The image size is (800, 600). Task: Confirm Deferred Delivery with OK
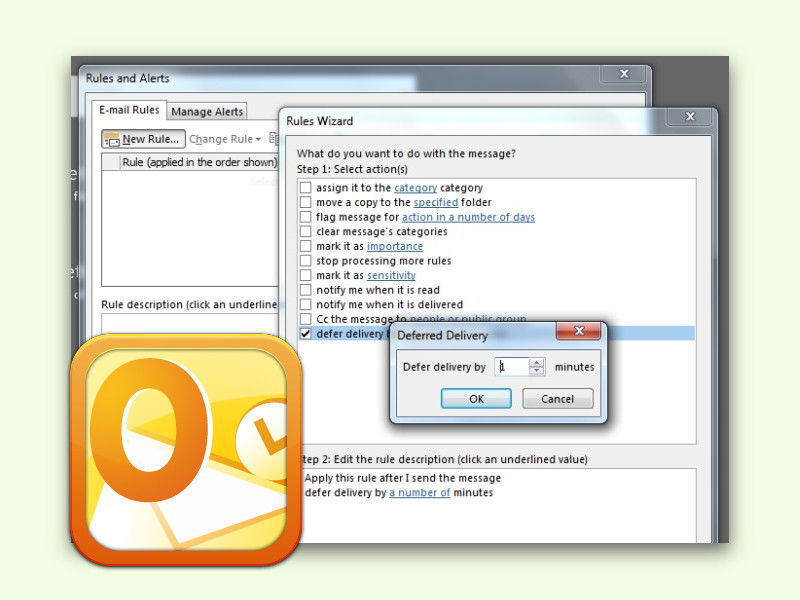(x=476, y=398)
